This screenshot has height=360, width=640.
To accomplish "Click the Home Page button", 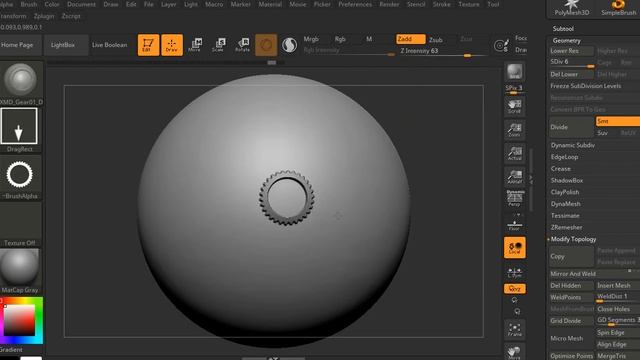I will (20, 45).
